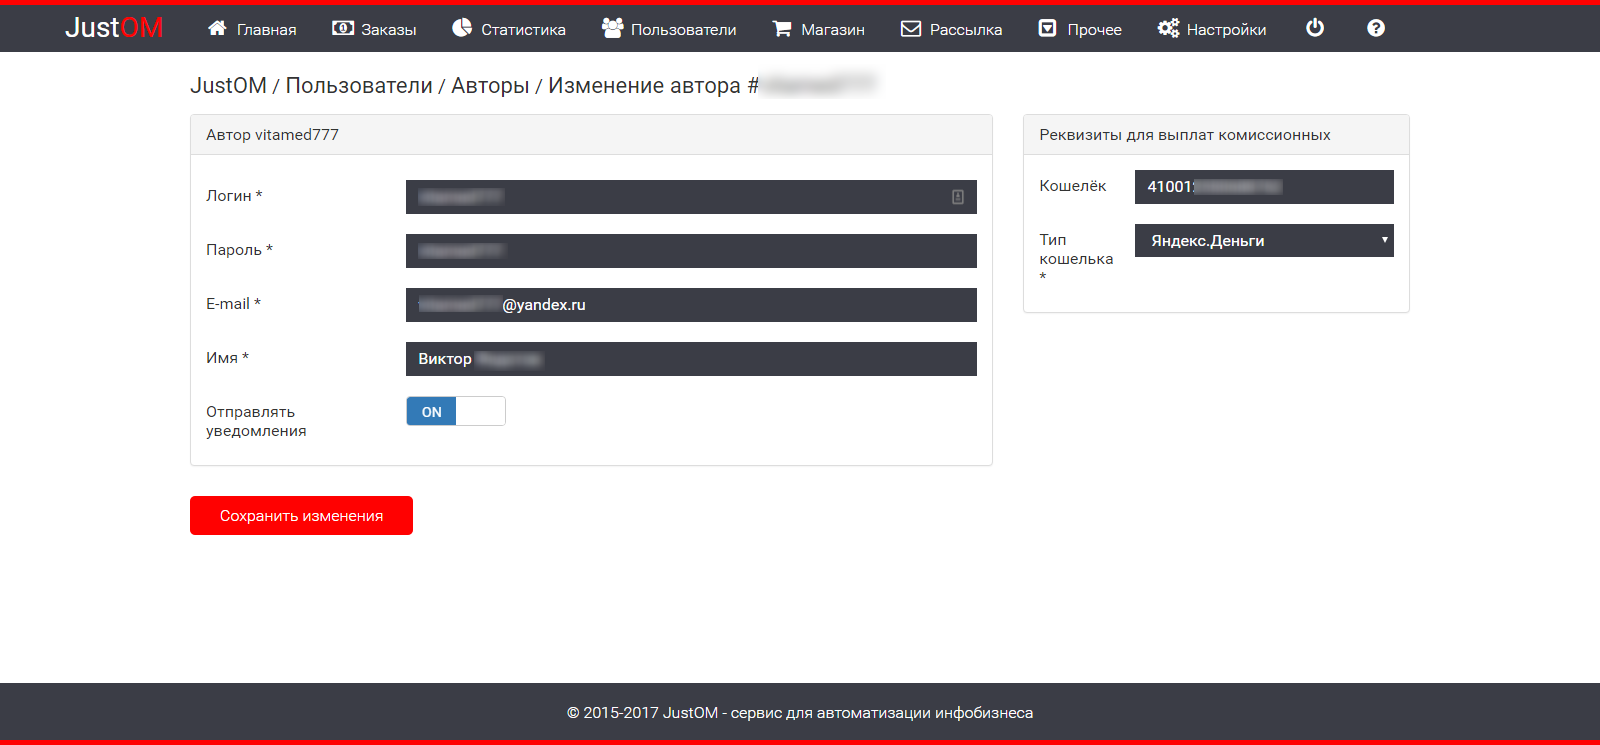Open help via the question mark icon

coord(1376,28)
